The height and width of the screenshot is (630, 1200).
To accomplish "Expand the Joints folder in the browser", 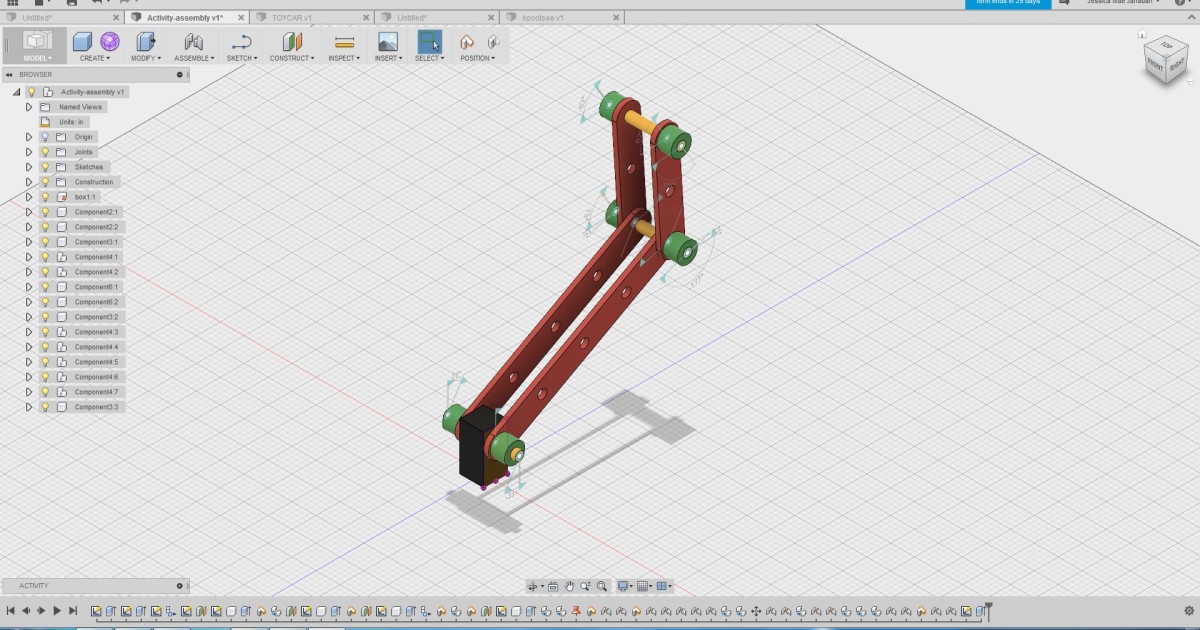I will pyautogui.click(x=29, y=152).
